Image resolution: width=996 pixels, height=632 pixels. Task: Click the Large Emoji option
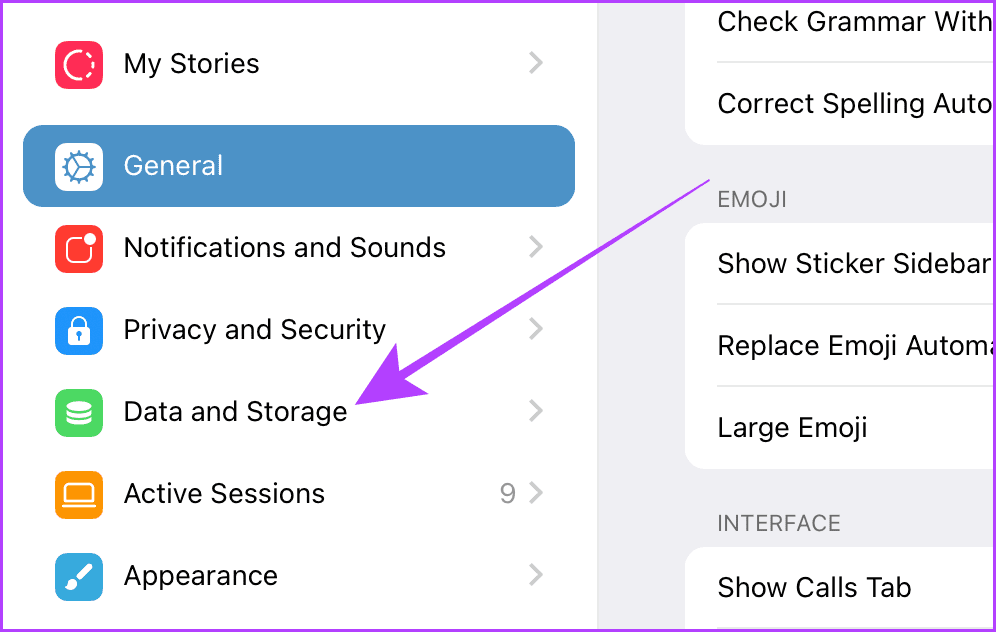pyautogui.click(x=840, y=427)
